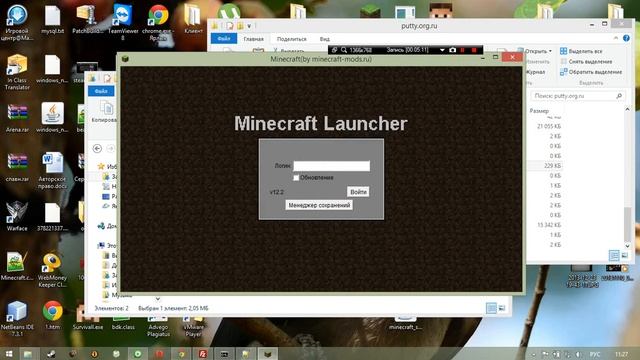Viewport: 640px width, 360px height.
Task: Select the 229 КБ size entry
Action: click(x=552, y=166)
